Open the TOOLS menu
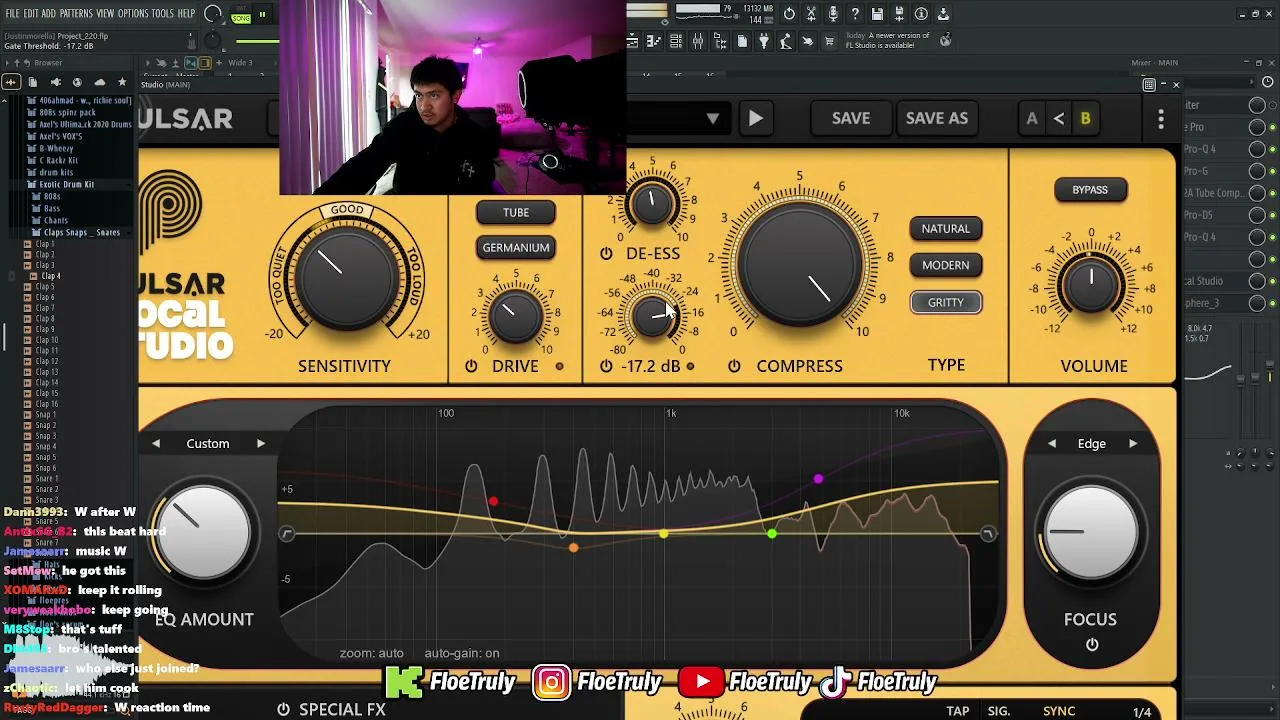Image resolution: width=1280 pixels, height=720 pixels. click(163, 14)
